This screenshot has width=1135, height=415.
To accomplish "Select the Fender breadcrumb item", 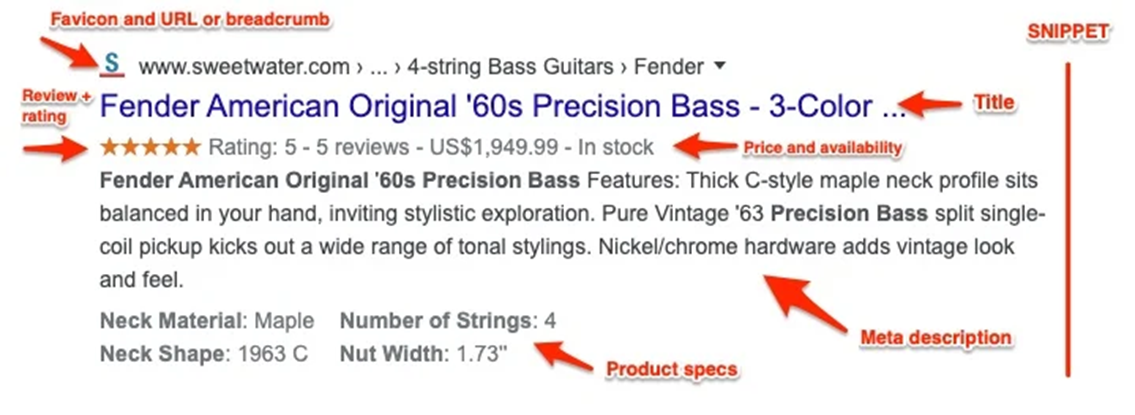I will click(x=671, y=68).
